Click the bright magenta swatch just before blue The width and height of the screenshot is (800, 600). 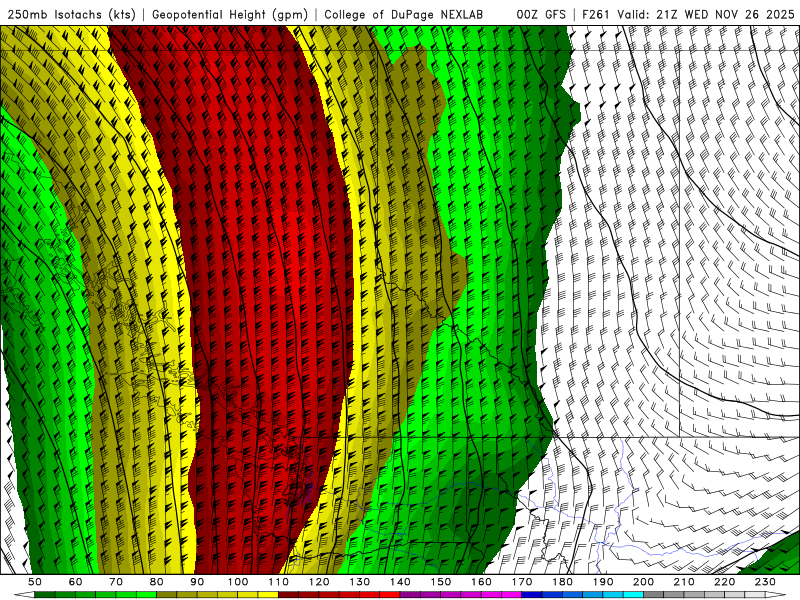tap(512, 595)
